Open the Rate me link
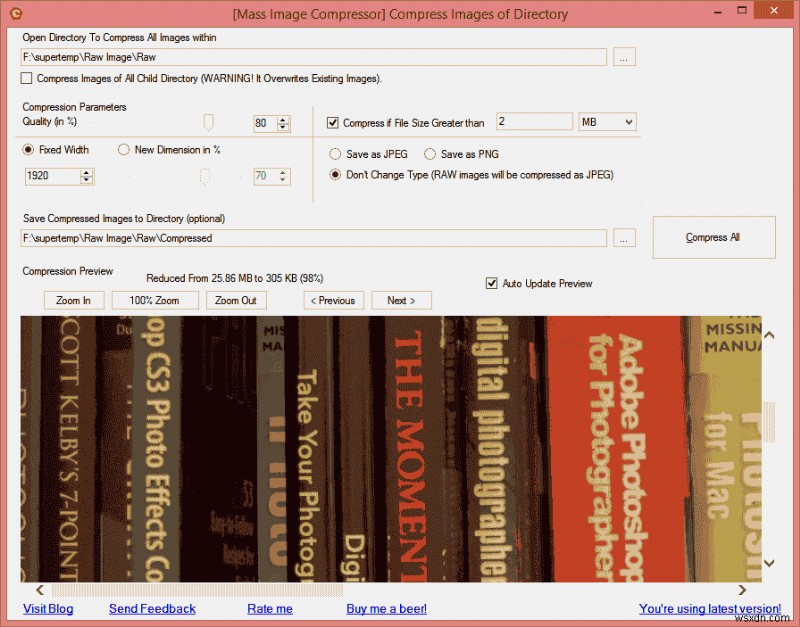 tap(270, 609)
